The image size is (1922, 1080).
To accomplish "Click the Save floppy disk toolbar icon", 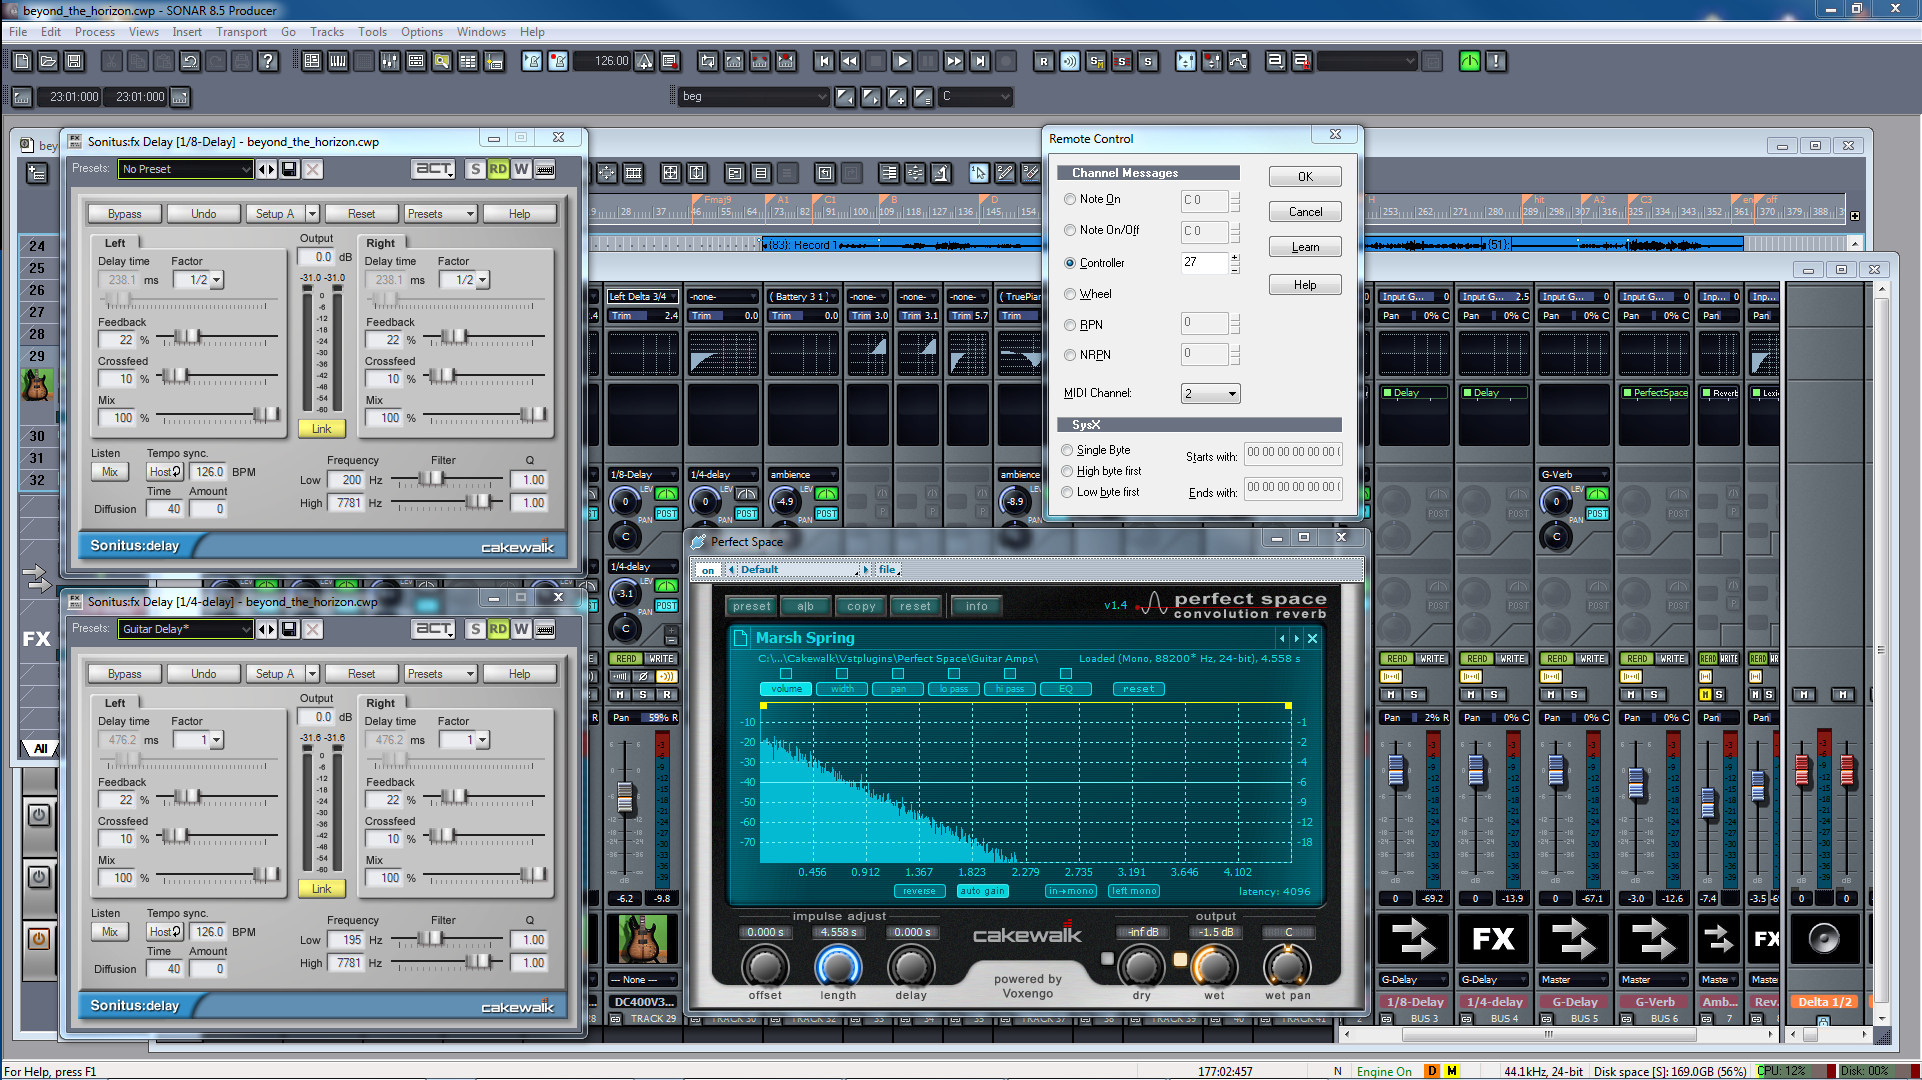I will point(74,61).
